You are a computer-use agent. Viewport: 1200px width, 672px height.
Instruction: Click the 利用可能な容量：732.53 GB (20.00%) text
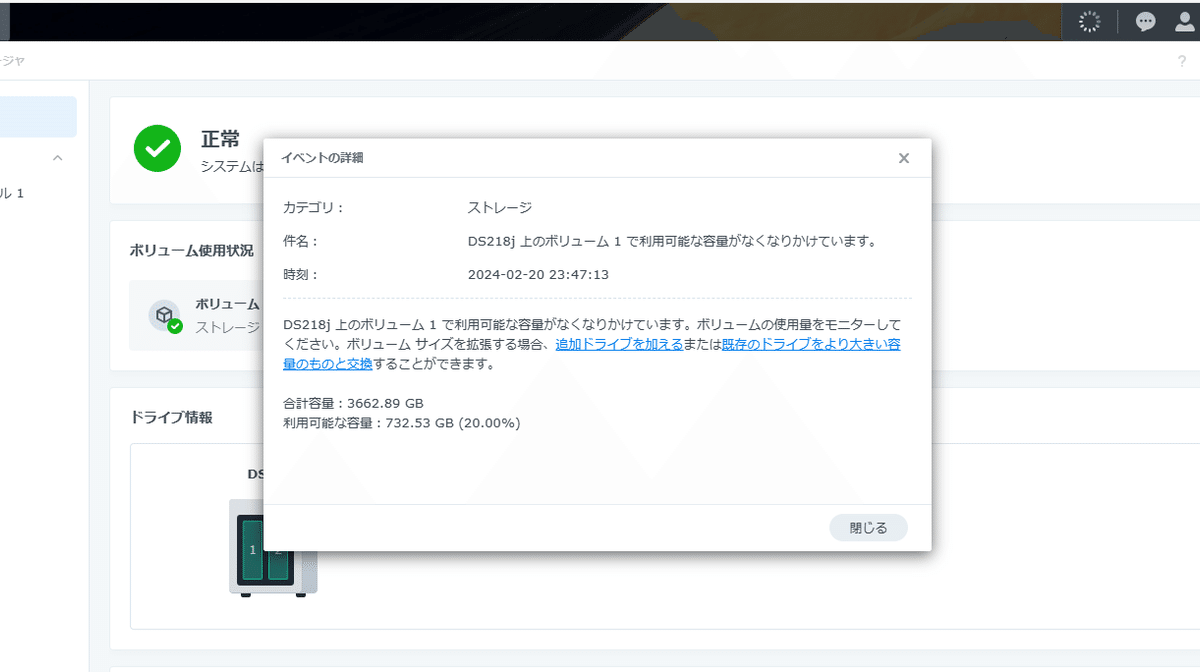(x=401, y=423)
